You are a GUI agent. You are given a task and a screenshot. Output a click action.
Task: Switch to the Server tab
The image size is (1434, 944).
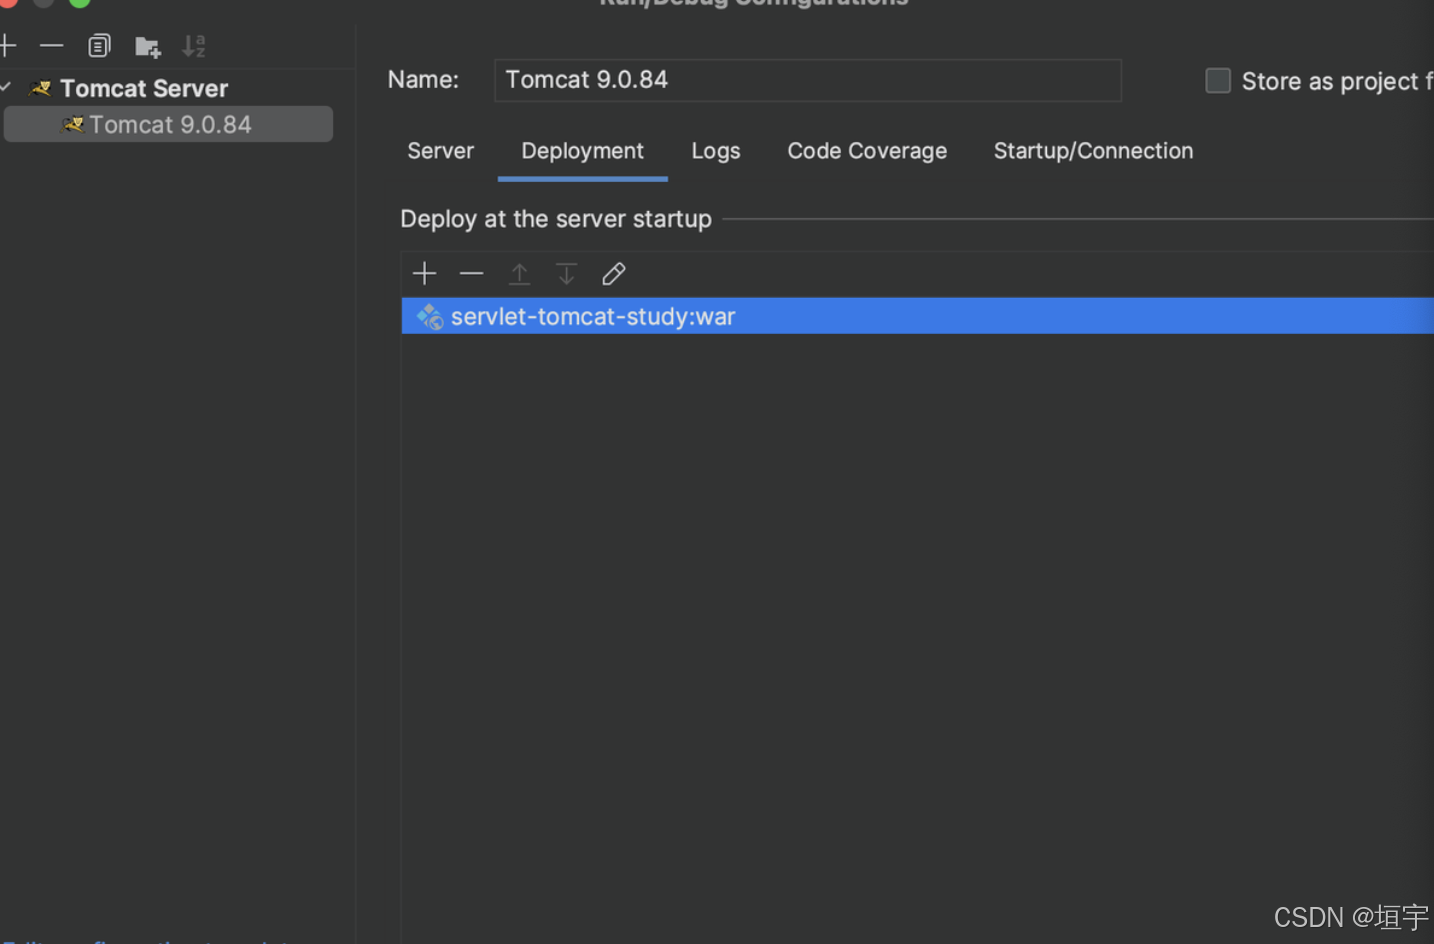click(440, 151)
